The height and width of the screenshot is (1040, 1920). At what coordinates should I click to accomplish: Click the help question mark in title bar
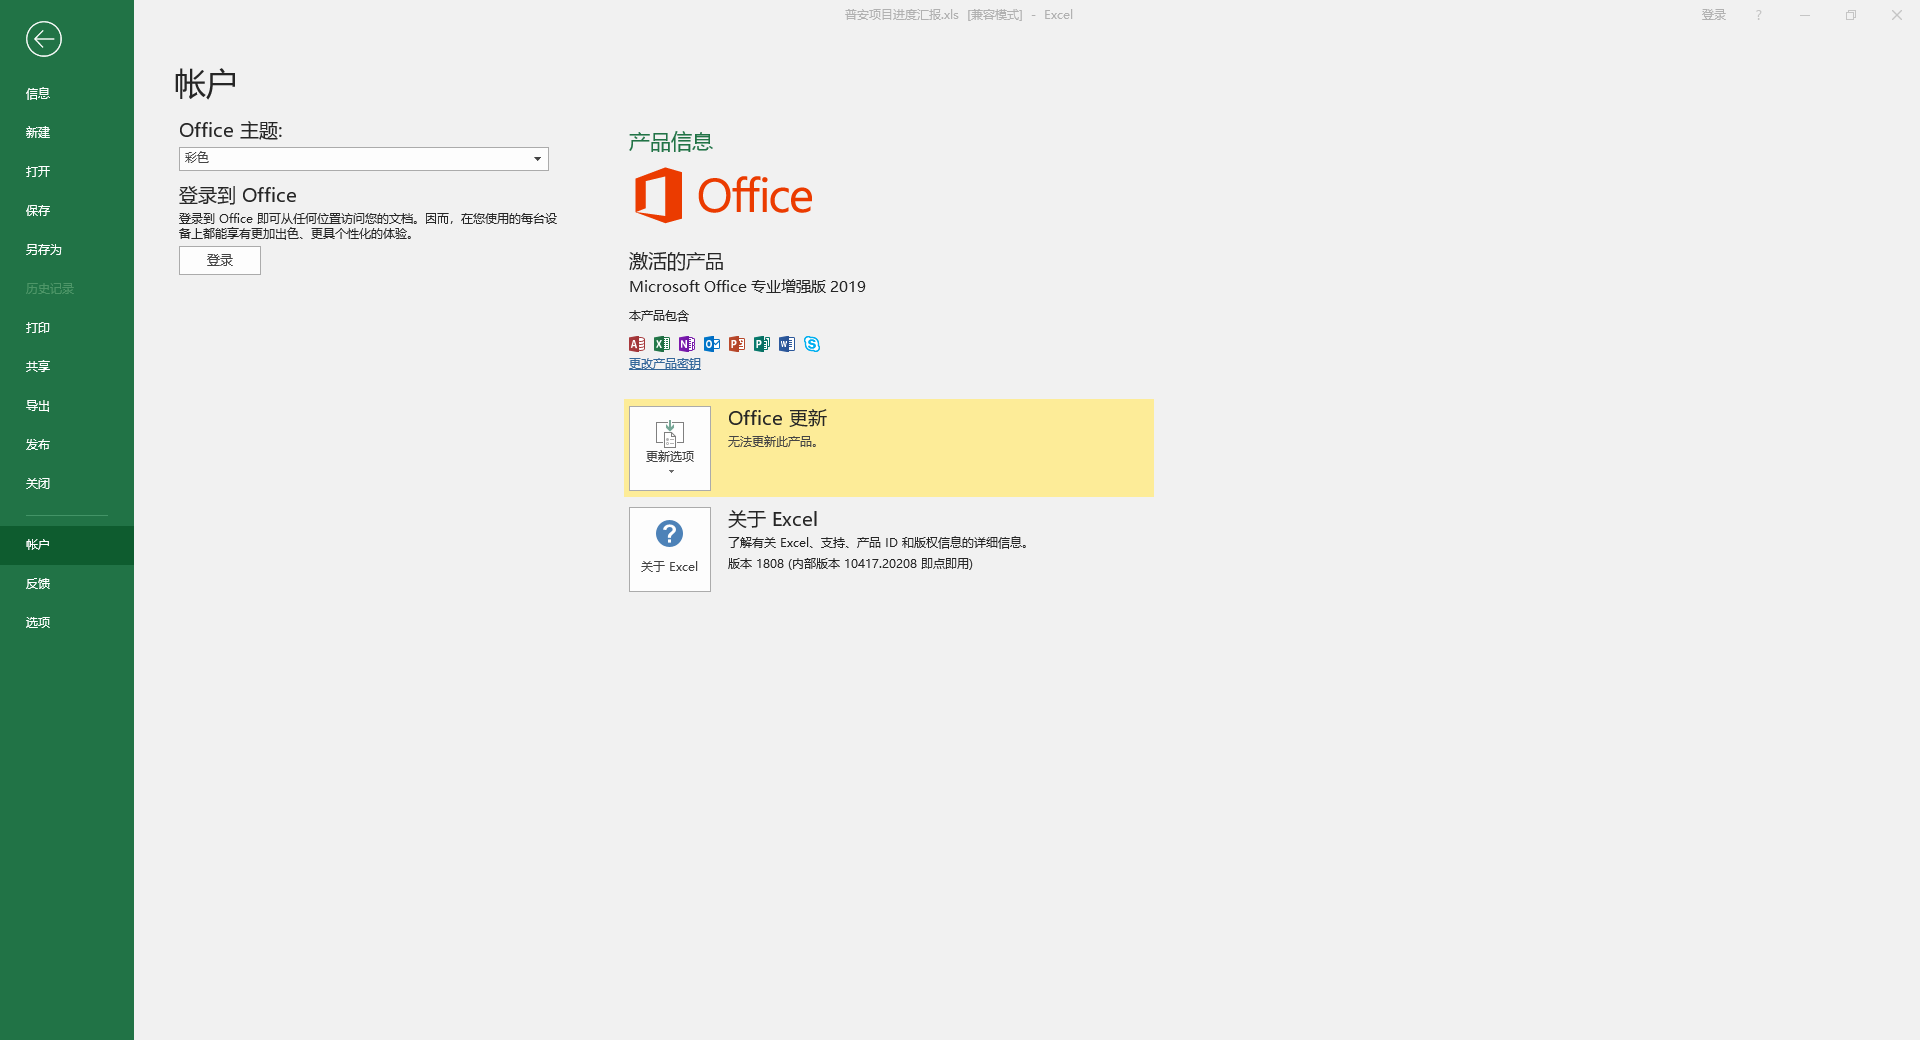pos(1758,15)
